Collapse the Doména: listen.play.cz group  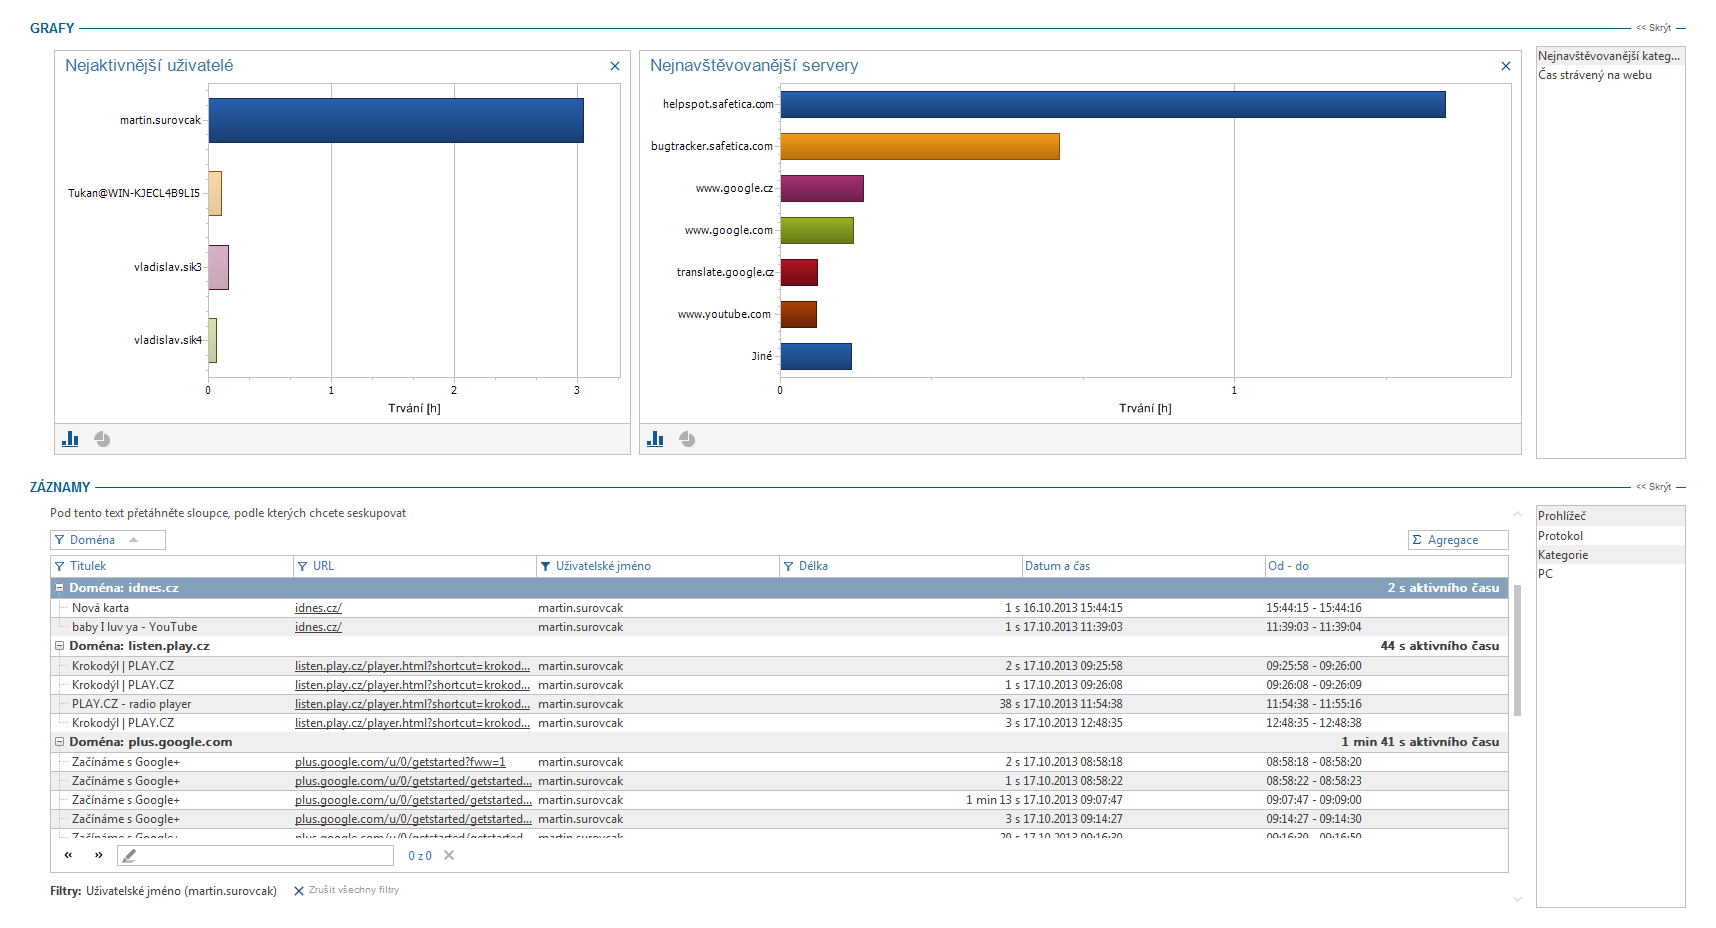click(60, 646)
